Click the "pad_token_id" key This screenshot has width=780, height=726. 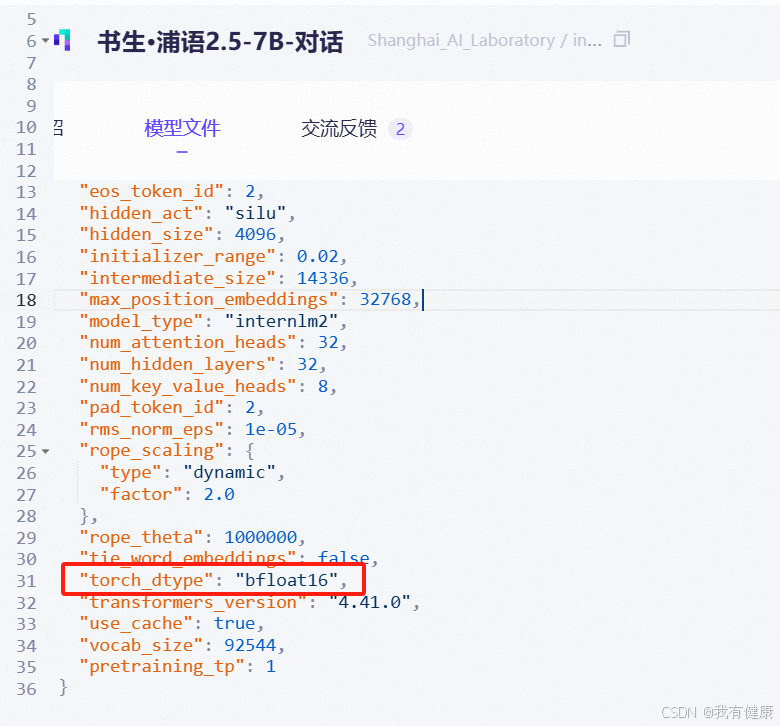point(152,408)
